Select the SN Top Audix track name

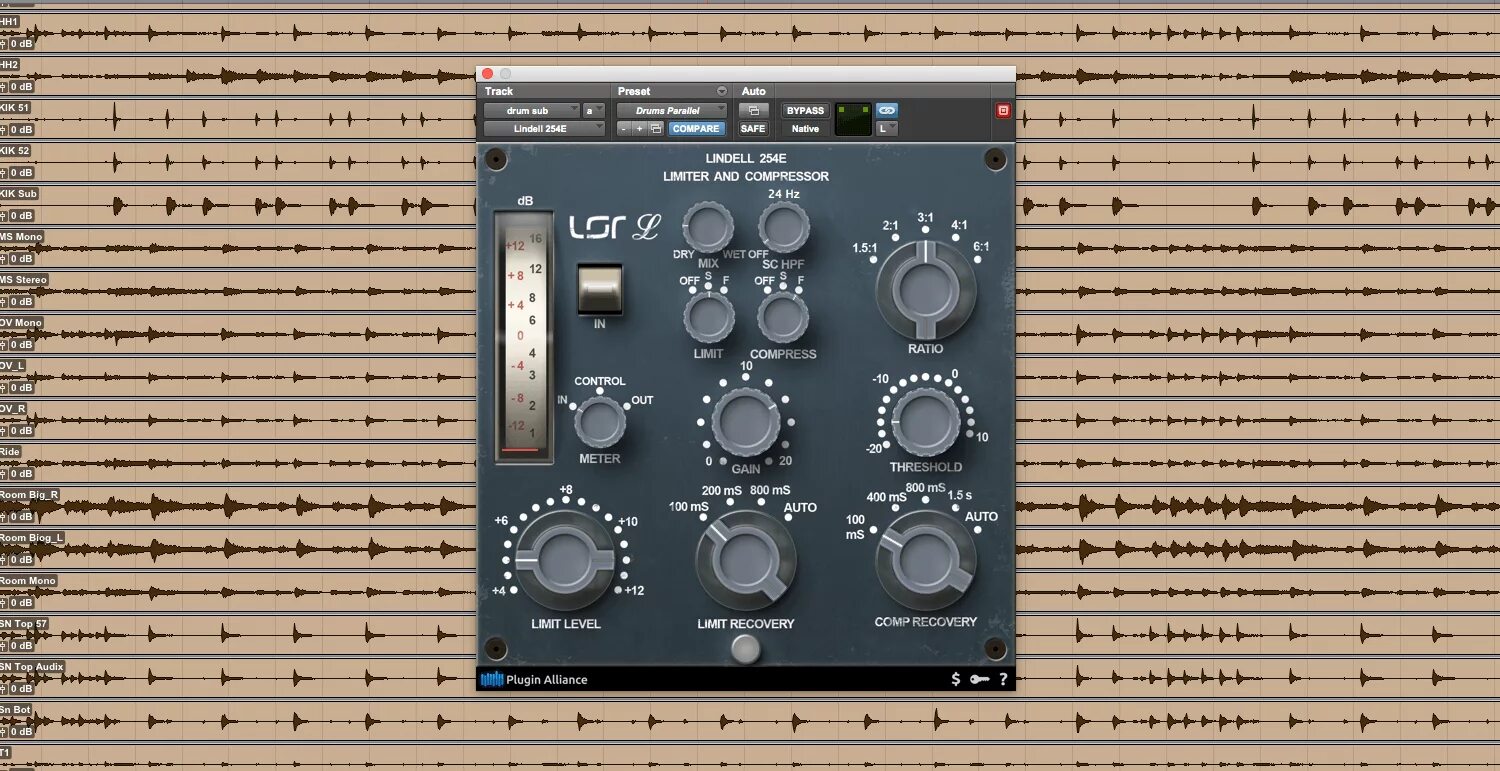pyautogui.click(x=32, y=667)
